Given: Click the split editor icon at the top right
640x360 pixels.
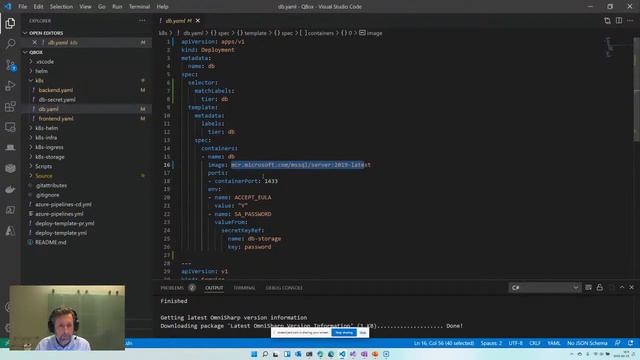Looking at the screenshot, I should click(619, 20).
